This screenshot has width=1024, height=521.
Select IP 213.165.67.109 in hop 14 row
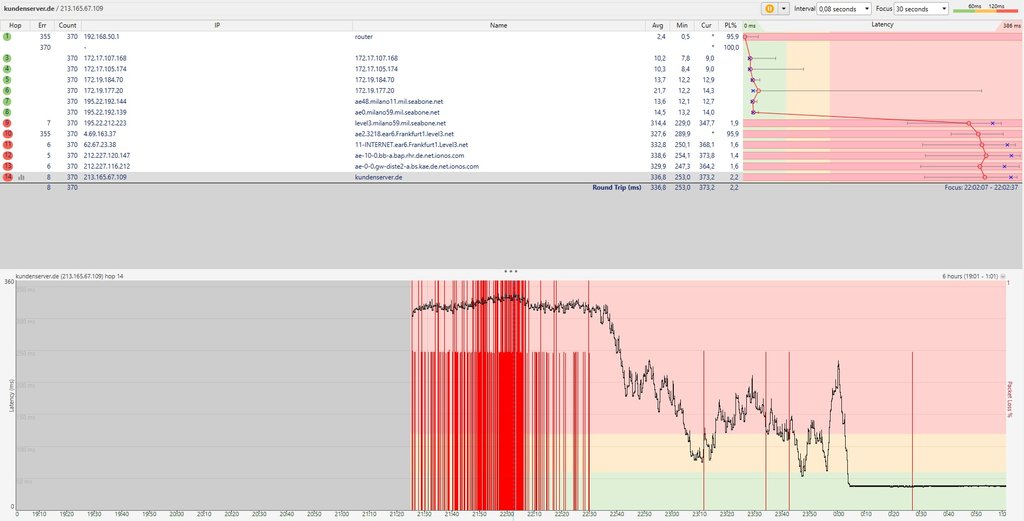(105, 177)
